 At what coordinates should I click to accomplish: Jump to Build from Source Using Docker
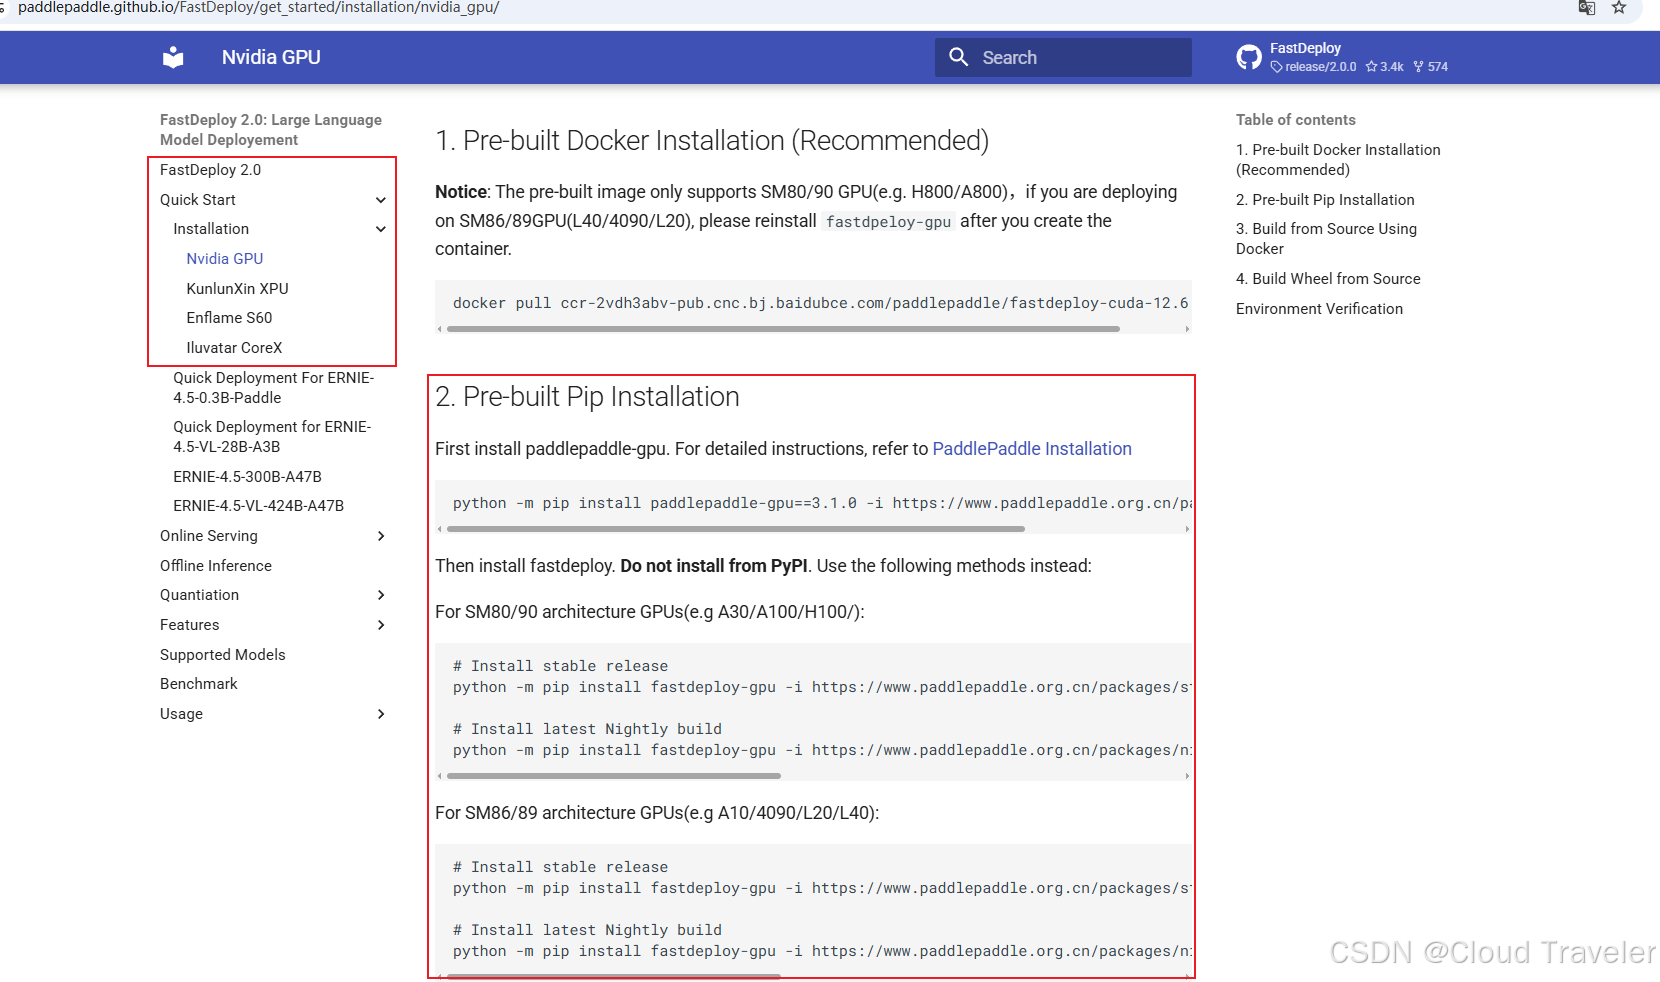pyautogui.click(x=1326, y=239)
